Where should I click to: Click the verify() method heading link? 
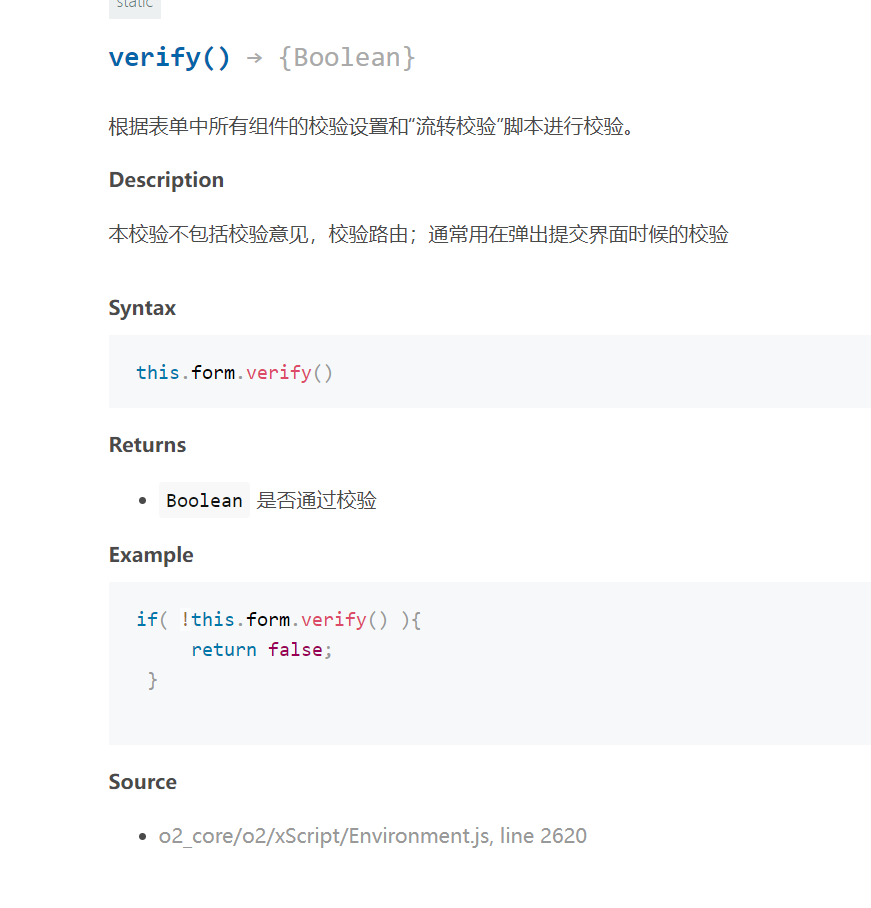tap(169, 57)
